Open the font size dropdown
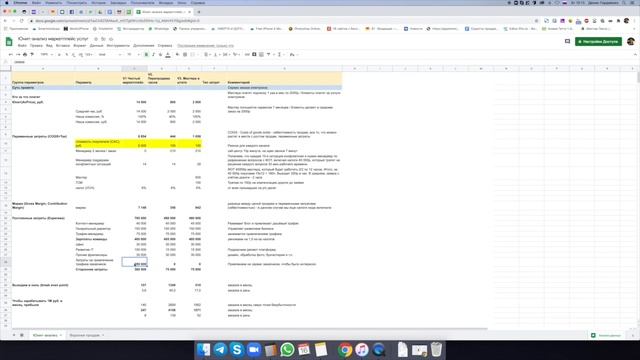The width and height of the screenshot is (640, 360). 133,54
